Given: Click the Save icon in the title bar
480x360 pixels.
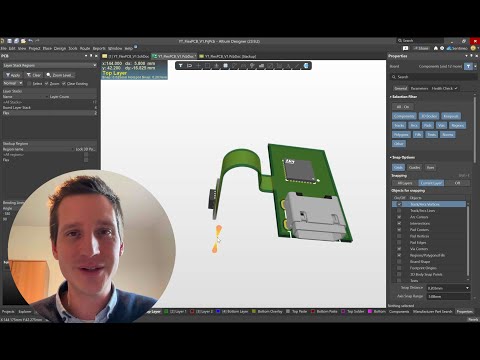Looking at the screenshot, I should pyautogui.click(x=10, y=41).
